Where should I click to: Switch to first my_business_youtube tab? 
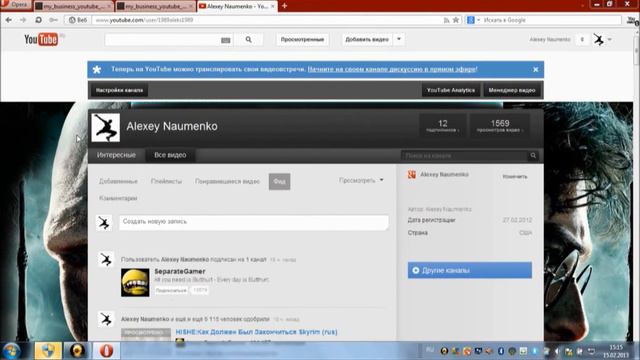pyautogui.click(x=73, y=6)
